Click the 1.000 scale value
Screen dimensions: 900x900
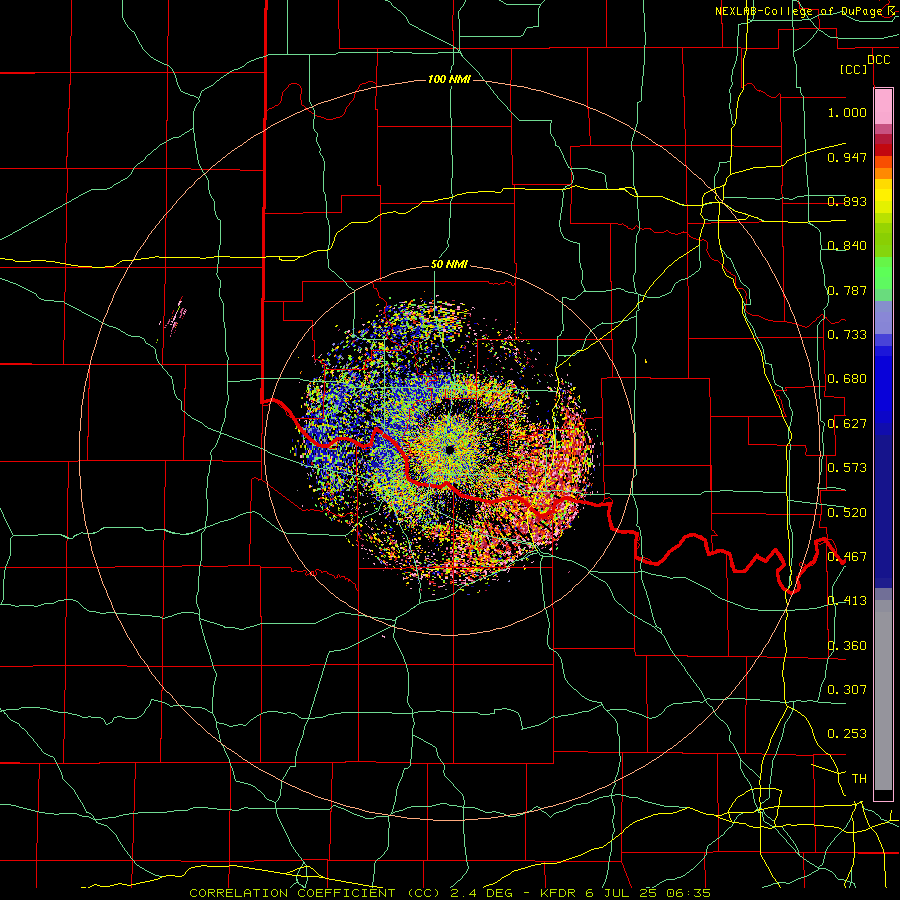(847, 112)
